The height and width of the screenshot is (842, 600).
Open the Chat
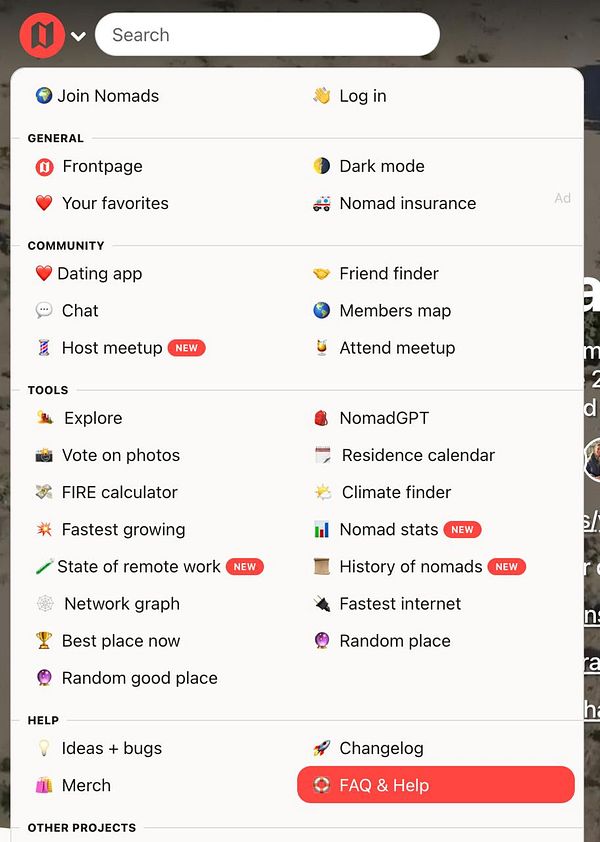pos(80,311)
